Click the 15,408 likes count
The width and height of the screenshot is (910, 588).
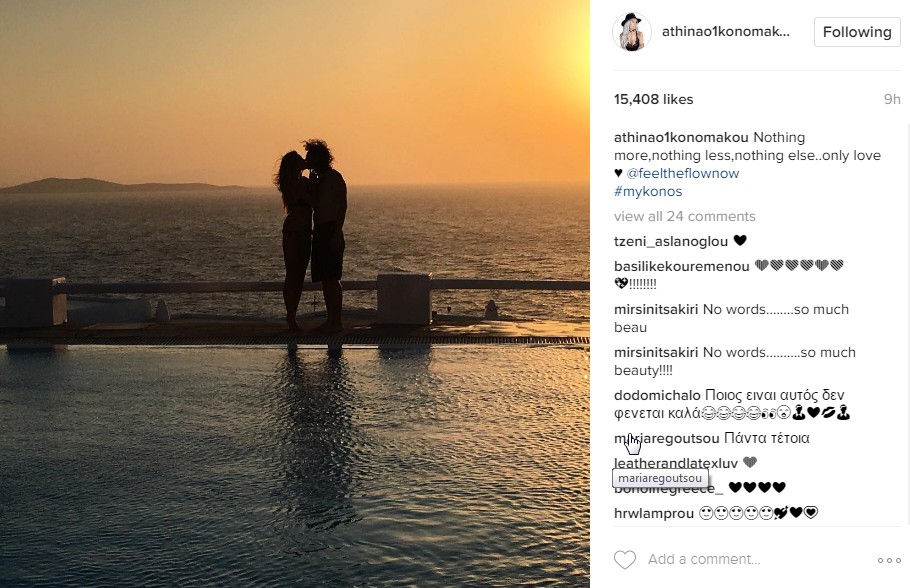point(653,99)
